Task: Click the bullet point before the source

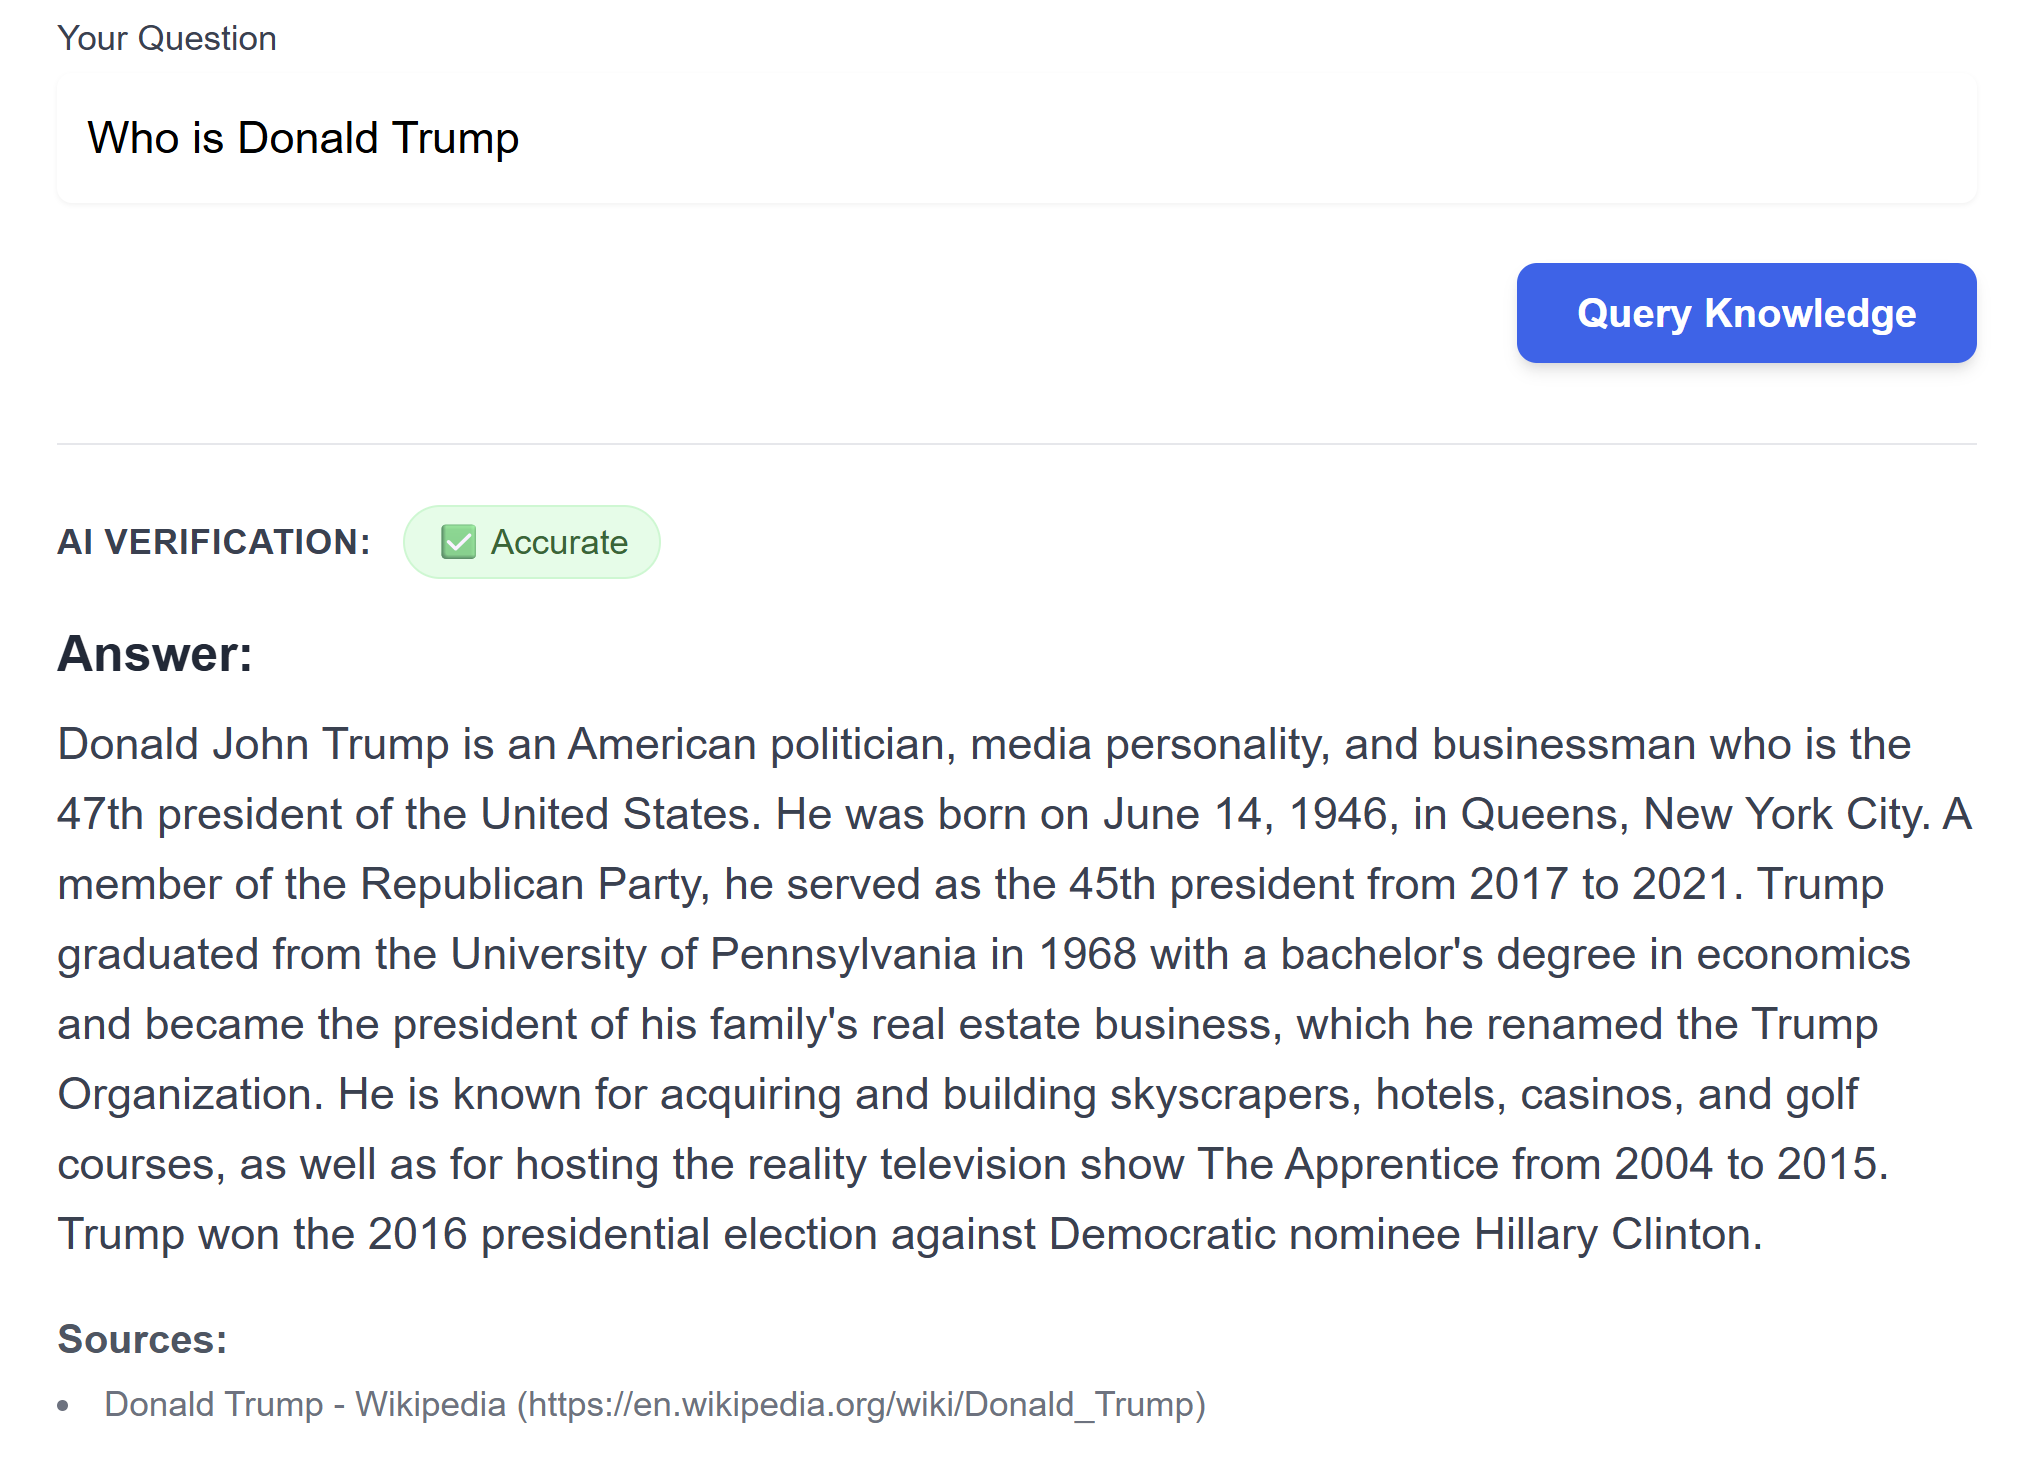Action: coord(64,1406)
